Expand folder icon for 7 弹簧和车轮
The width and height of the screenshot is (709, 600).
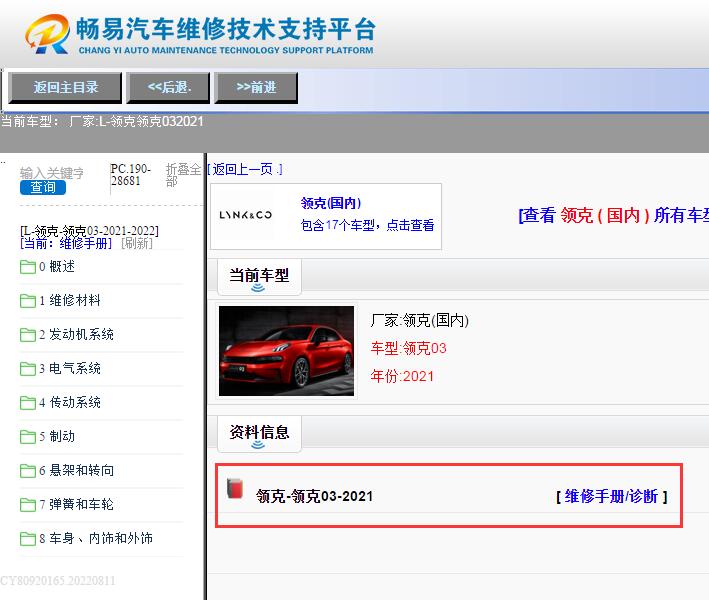click(x=28, y=505)
